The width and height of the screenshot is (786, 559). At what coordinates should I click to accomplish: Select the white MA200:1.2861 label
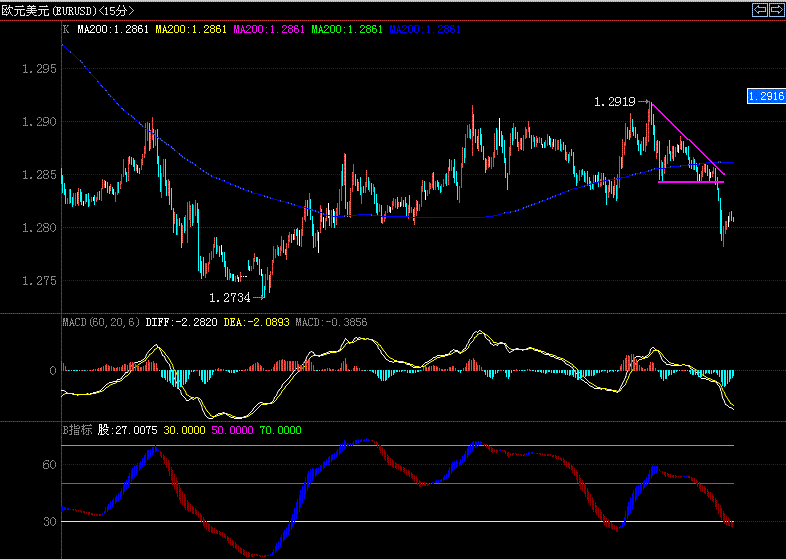tap(113, 29)
